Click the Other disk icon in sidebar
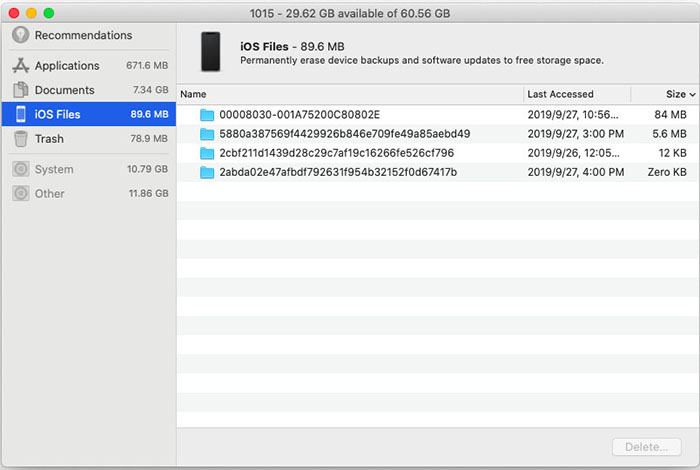The height and width of the screenshot is (470, 700). [21, 193]
